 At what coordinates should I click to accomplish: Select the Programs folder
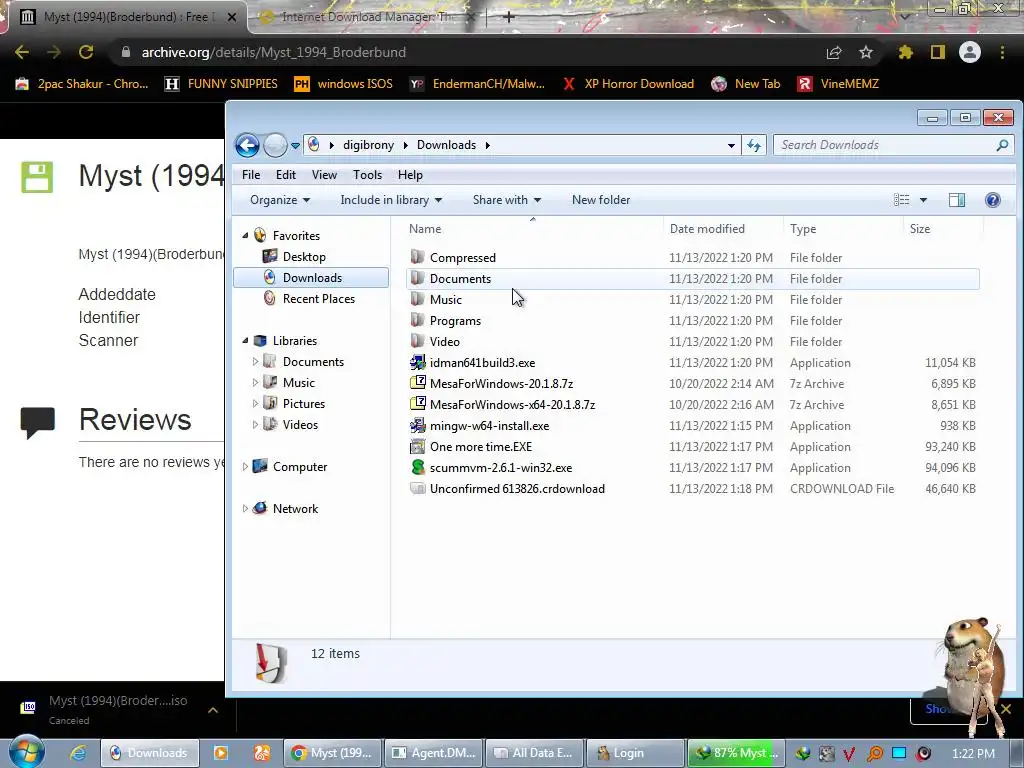(455, 321)
